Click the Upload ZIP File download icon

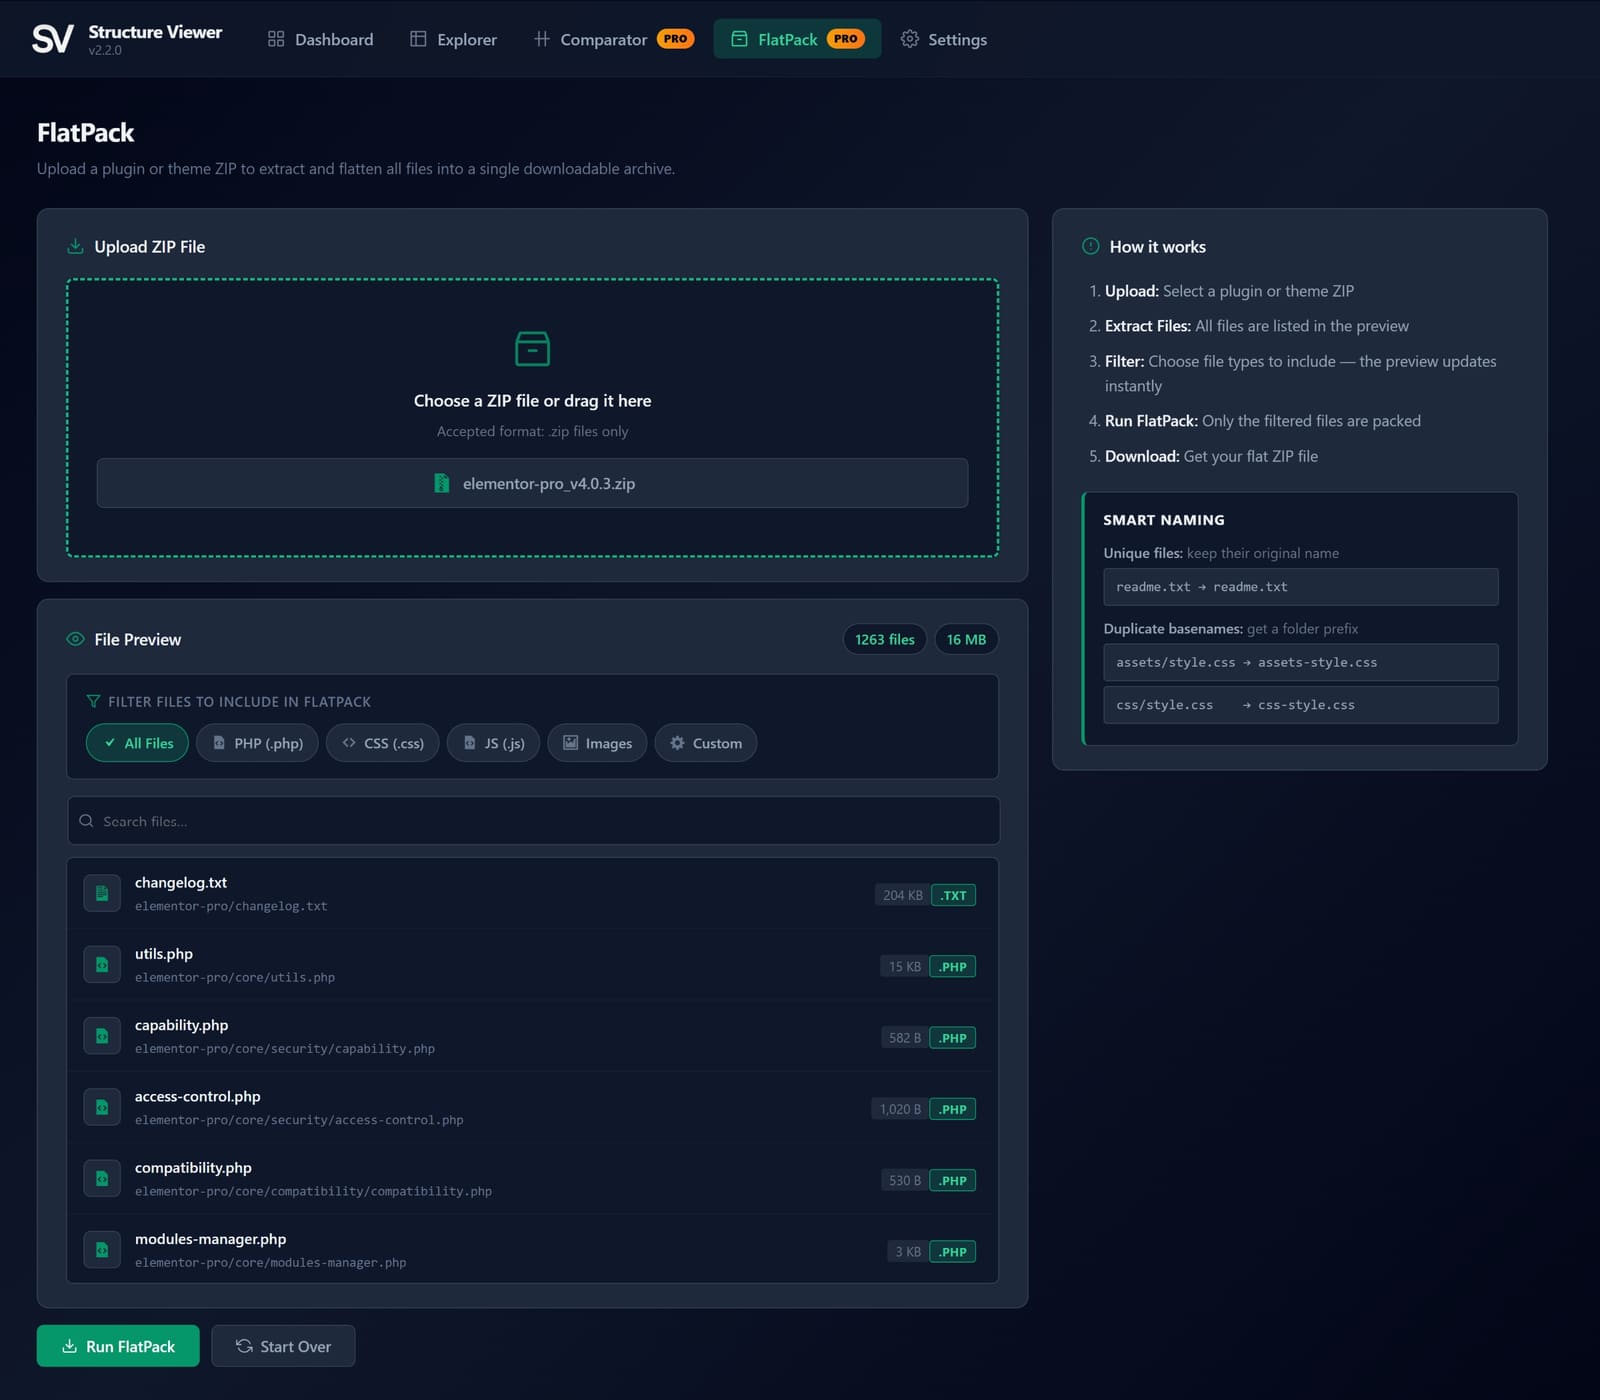(x=75, y=246)
